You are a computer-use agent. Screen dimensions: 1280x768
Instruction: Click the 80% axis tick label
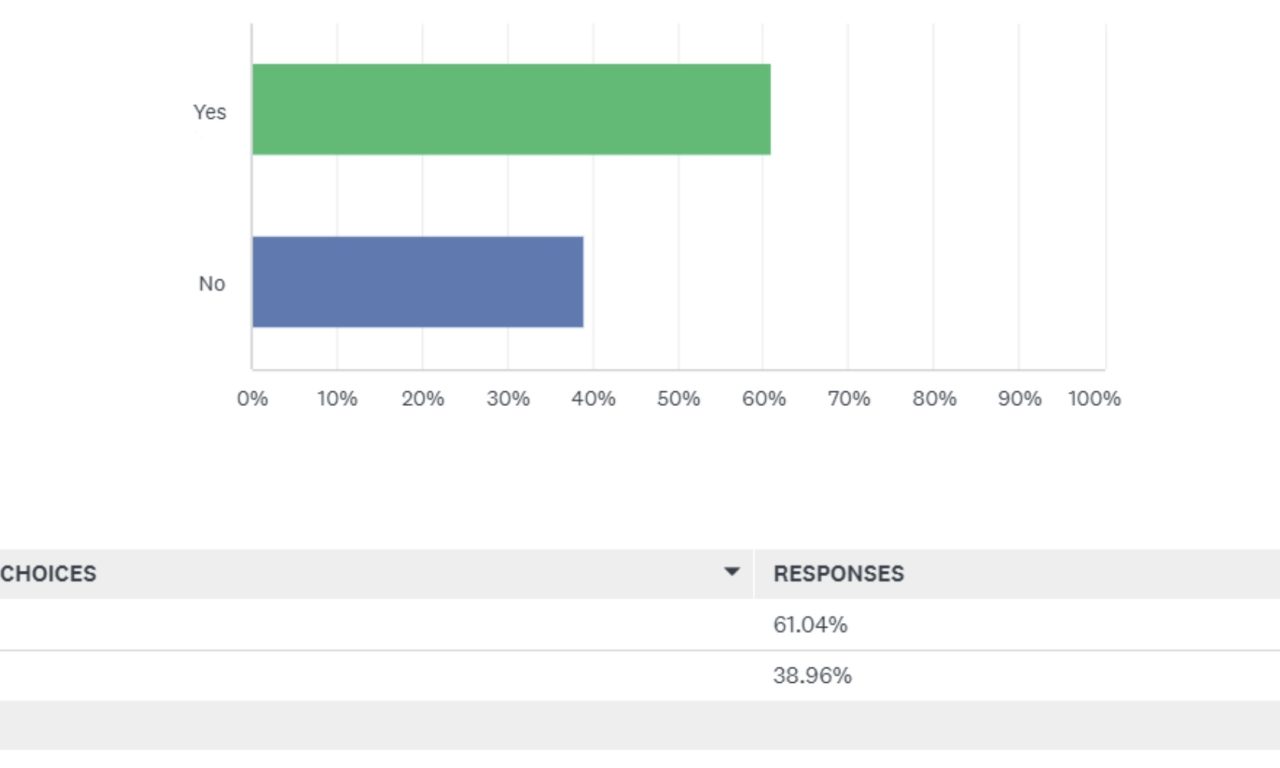[x=934, y=399]
